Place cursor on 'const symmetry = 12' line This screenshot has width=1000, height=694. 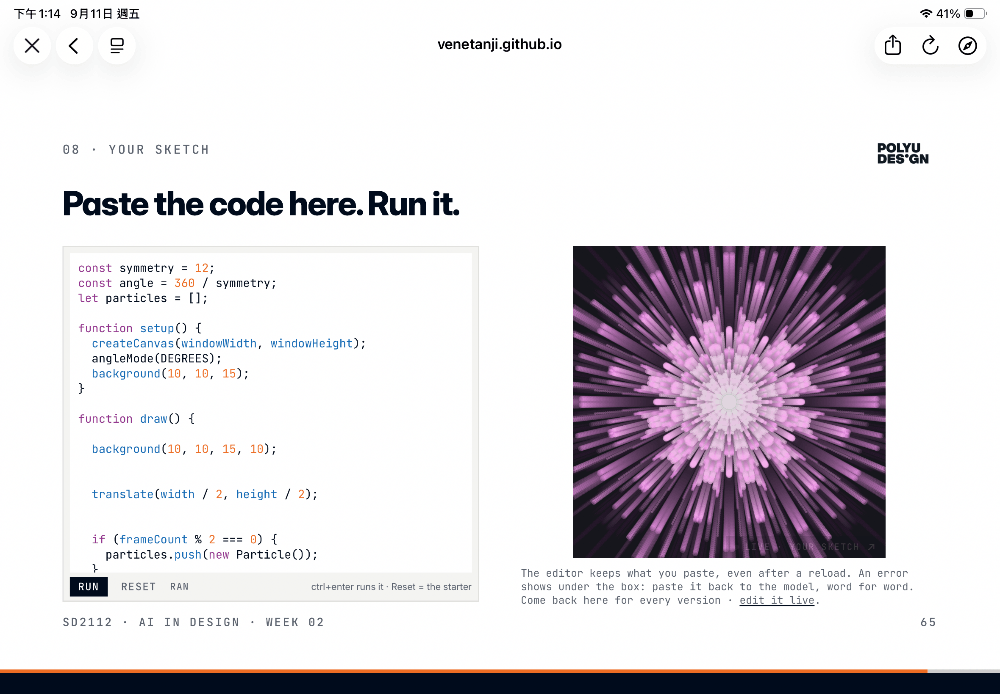tap(146, 268)
